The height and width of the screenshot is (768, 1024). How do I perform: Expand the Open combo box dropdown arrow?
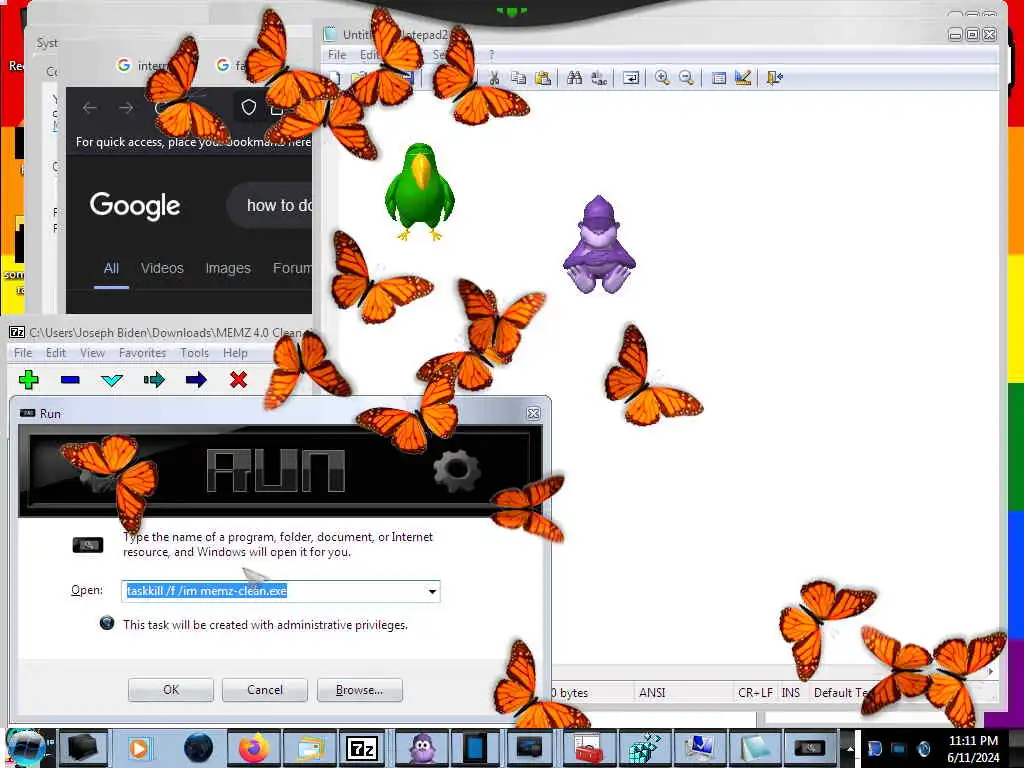point(432,591)
